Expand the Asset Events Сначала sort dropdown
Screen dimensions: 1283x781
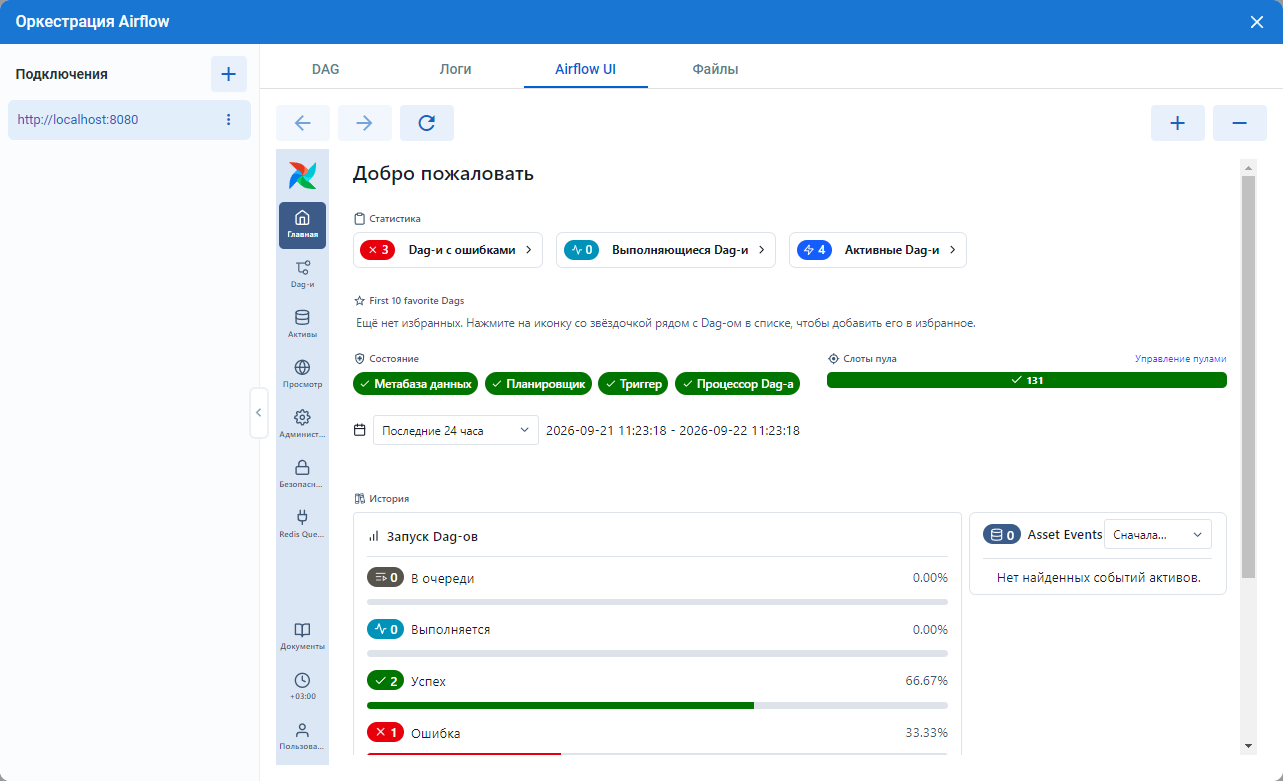1157,535
